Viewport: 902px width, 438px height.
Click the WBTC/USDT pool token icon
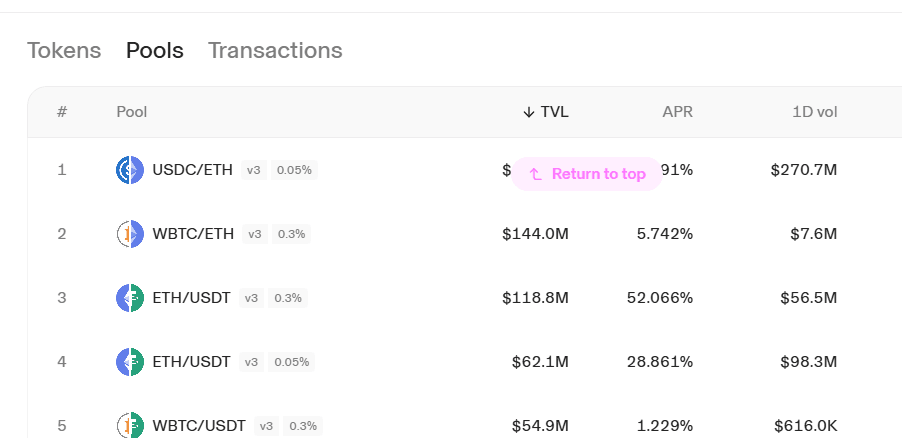[x=130, y=426]
